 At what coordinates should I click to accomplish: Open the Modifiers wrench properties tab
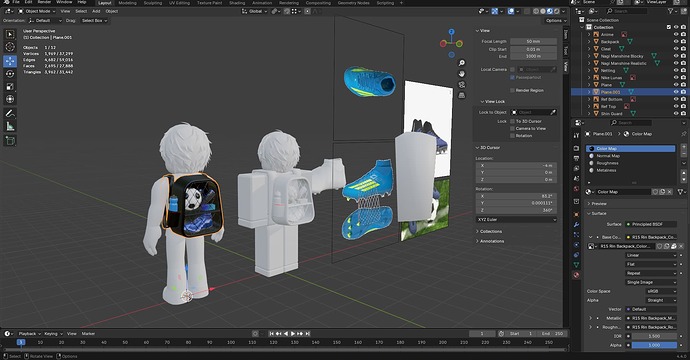point(576,224)
